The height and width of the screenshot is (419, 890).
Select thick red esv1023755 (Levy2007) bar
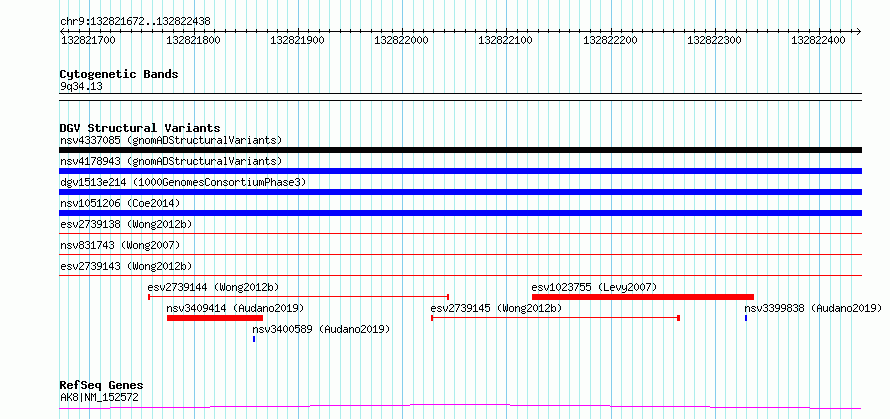click(643, 296)
